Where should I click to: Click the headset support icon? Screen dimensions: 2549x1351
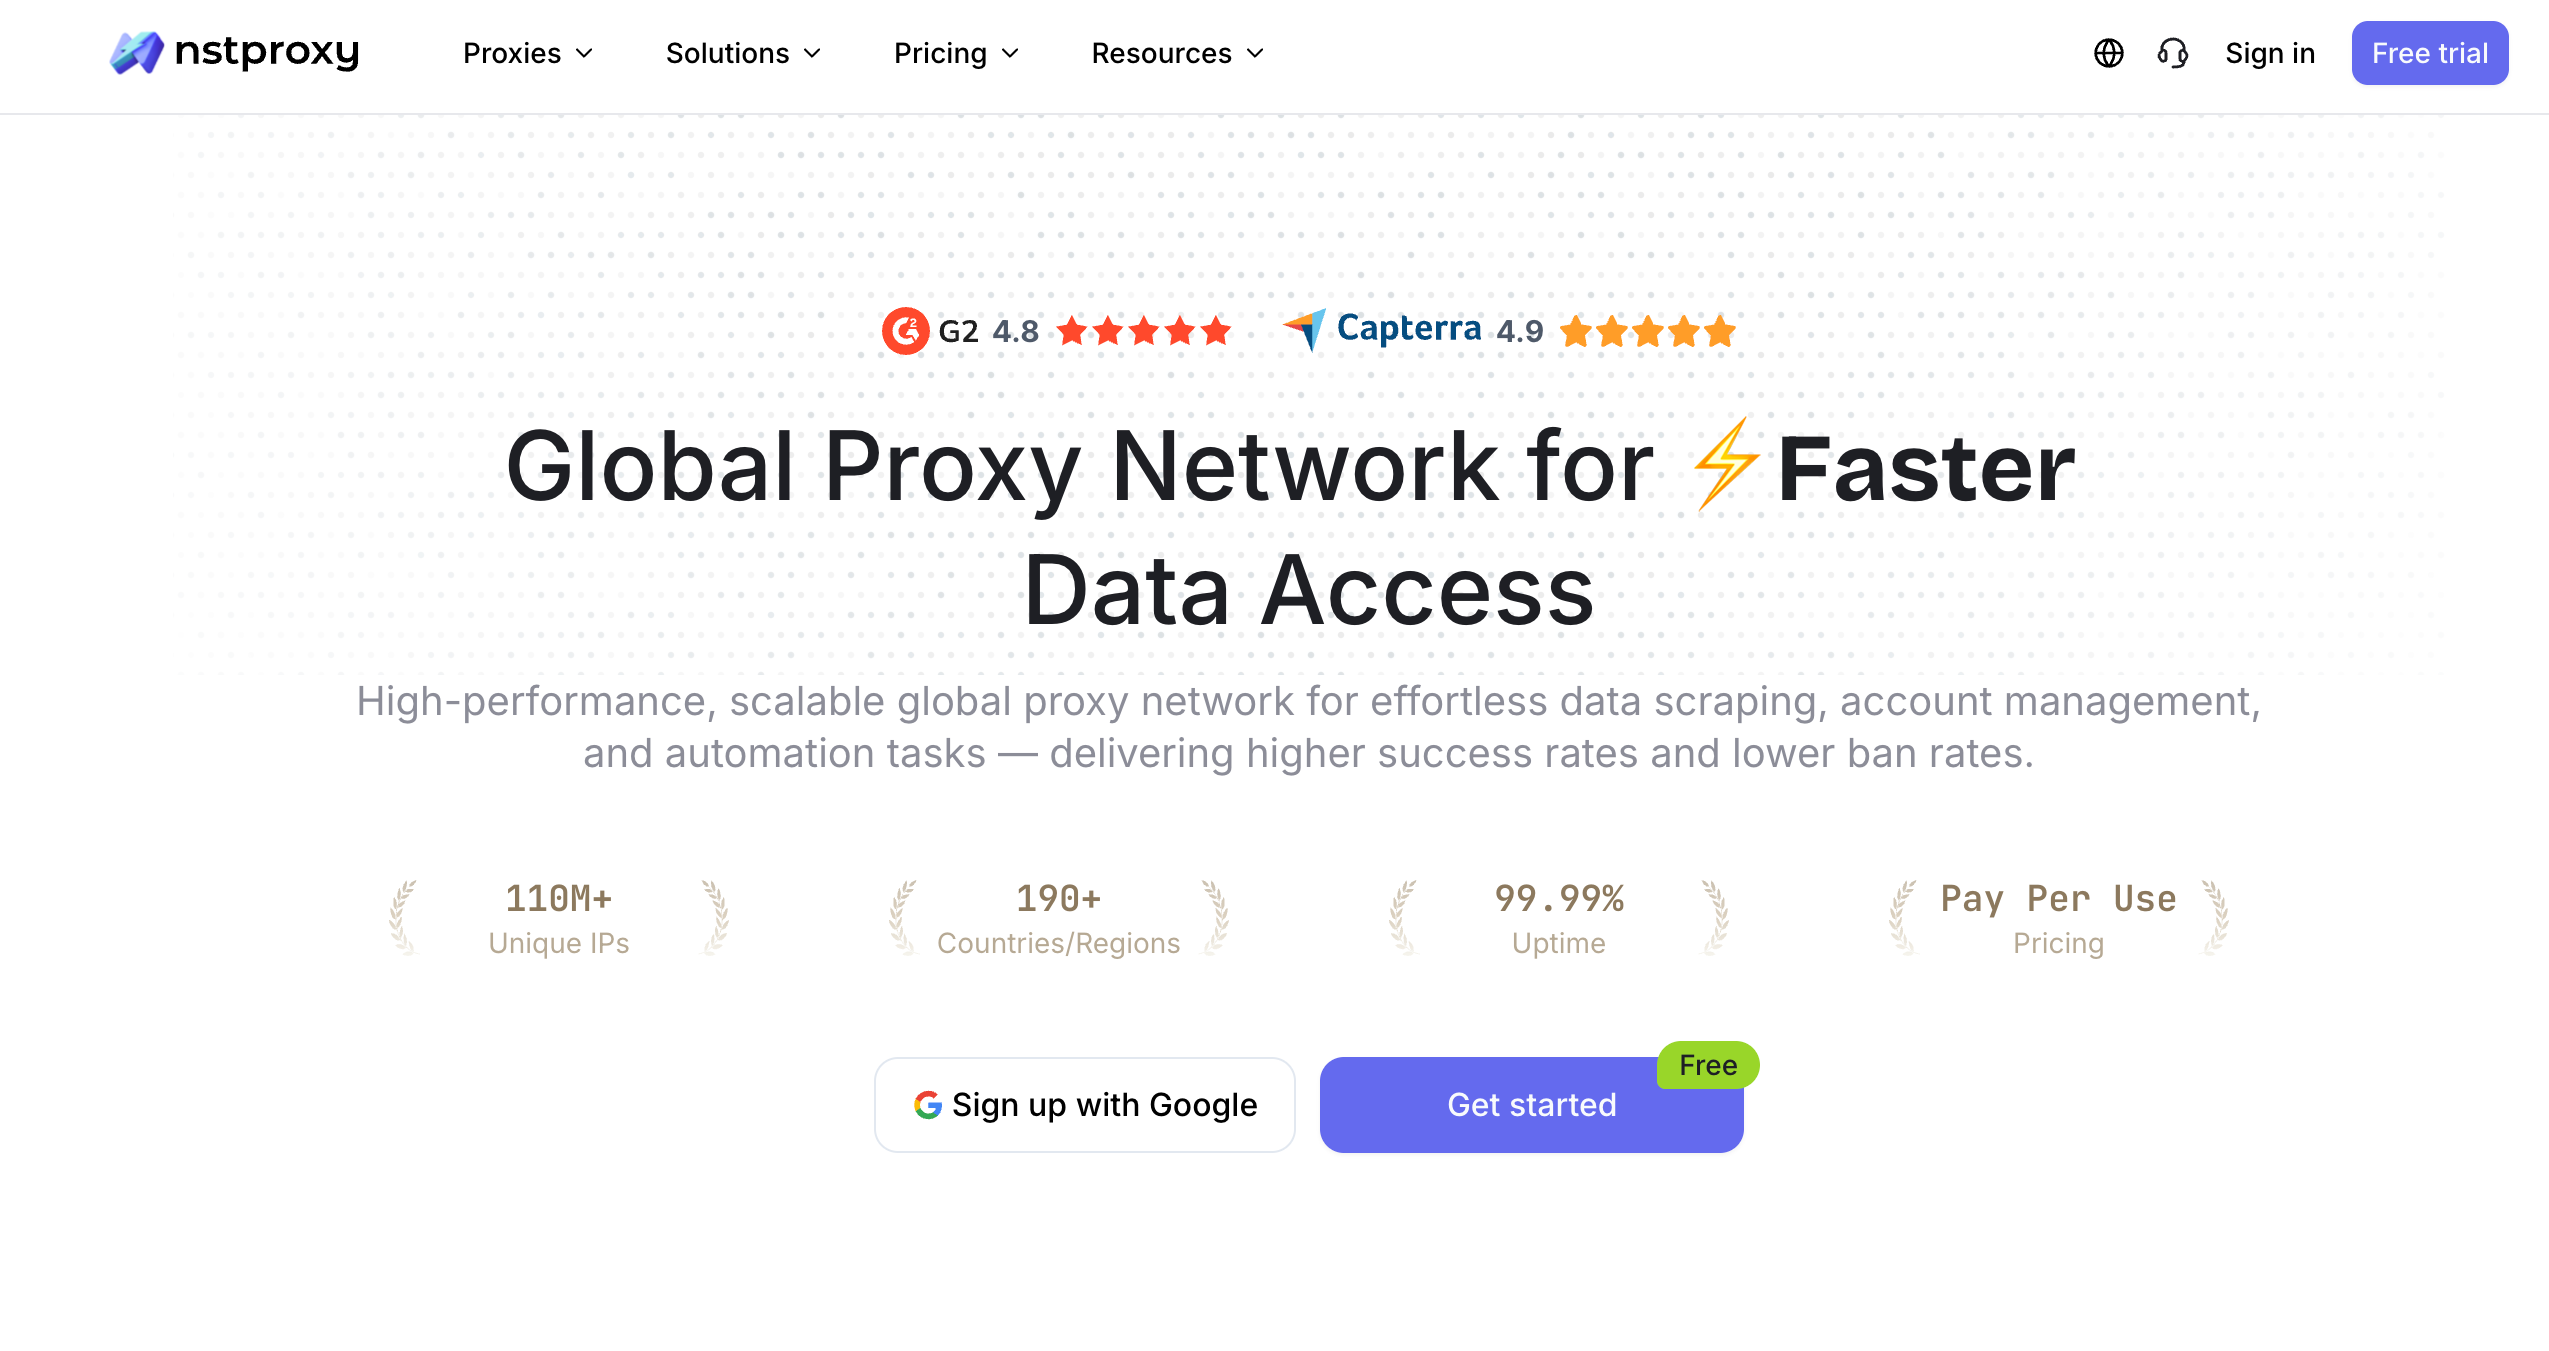2172,53
